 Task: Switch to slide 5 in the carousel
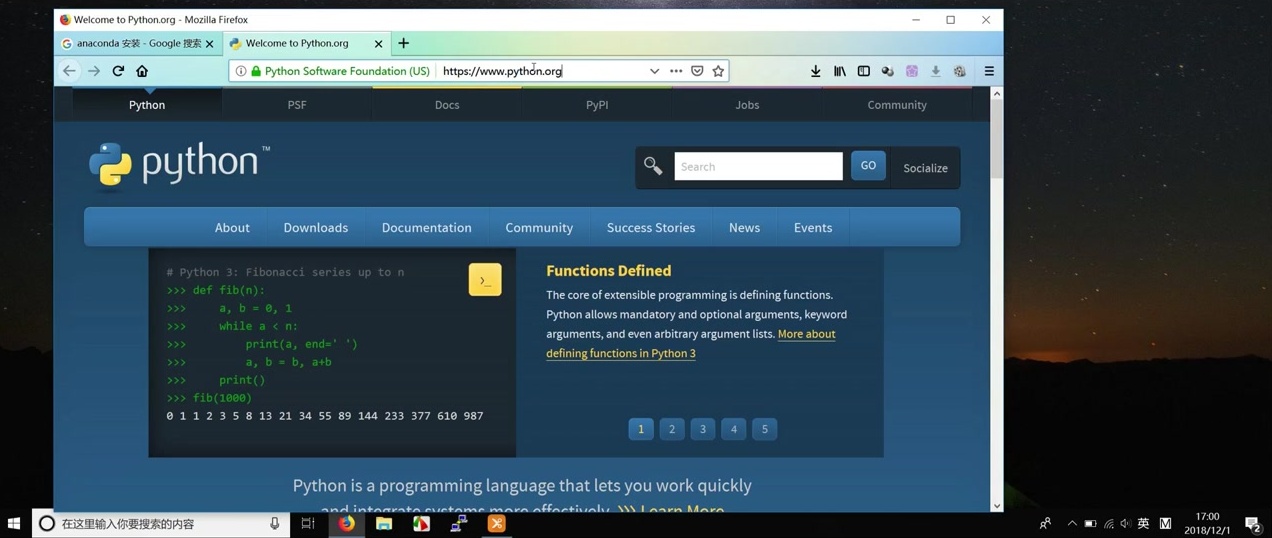[765, 429]
